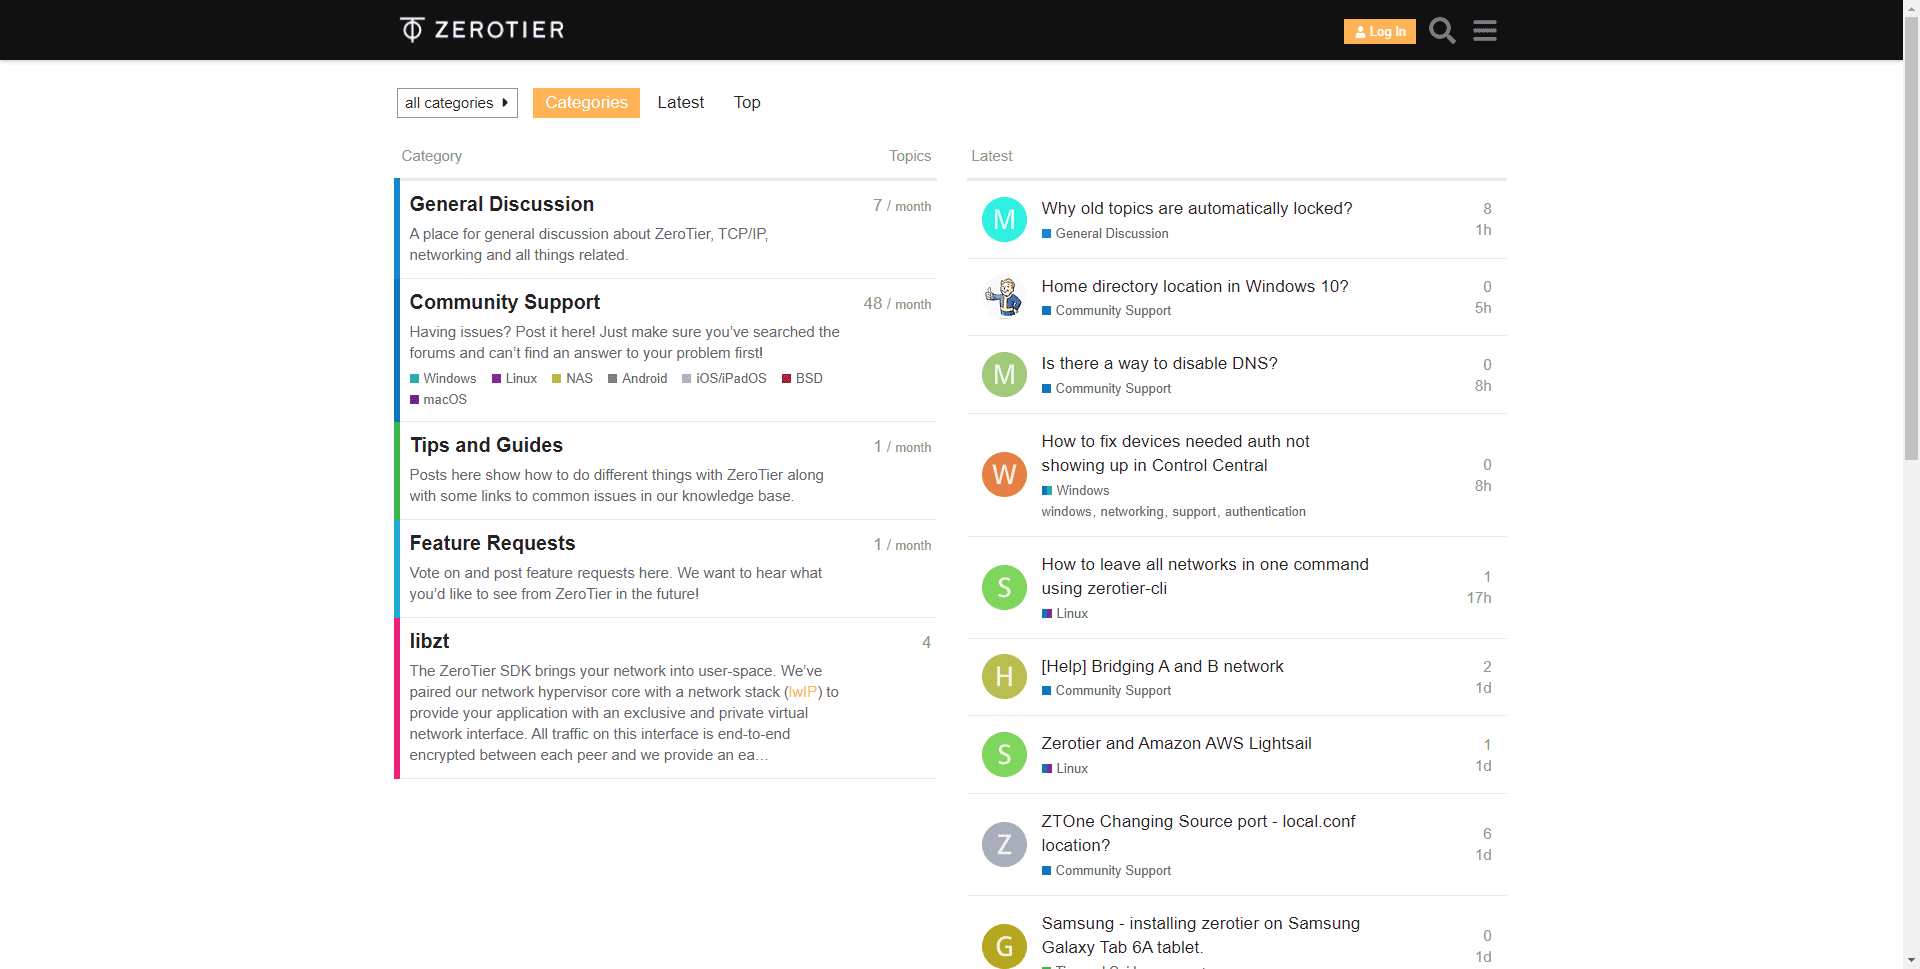1920x969 pixels.
Task: Open topic ZTOne Changing Source port
Action: pos(1198,833)
